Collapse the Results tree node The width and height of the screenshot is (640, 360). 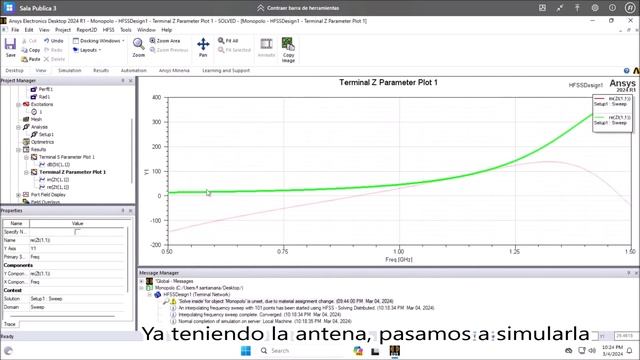(18, 149)
